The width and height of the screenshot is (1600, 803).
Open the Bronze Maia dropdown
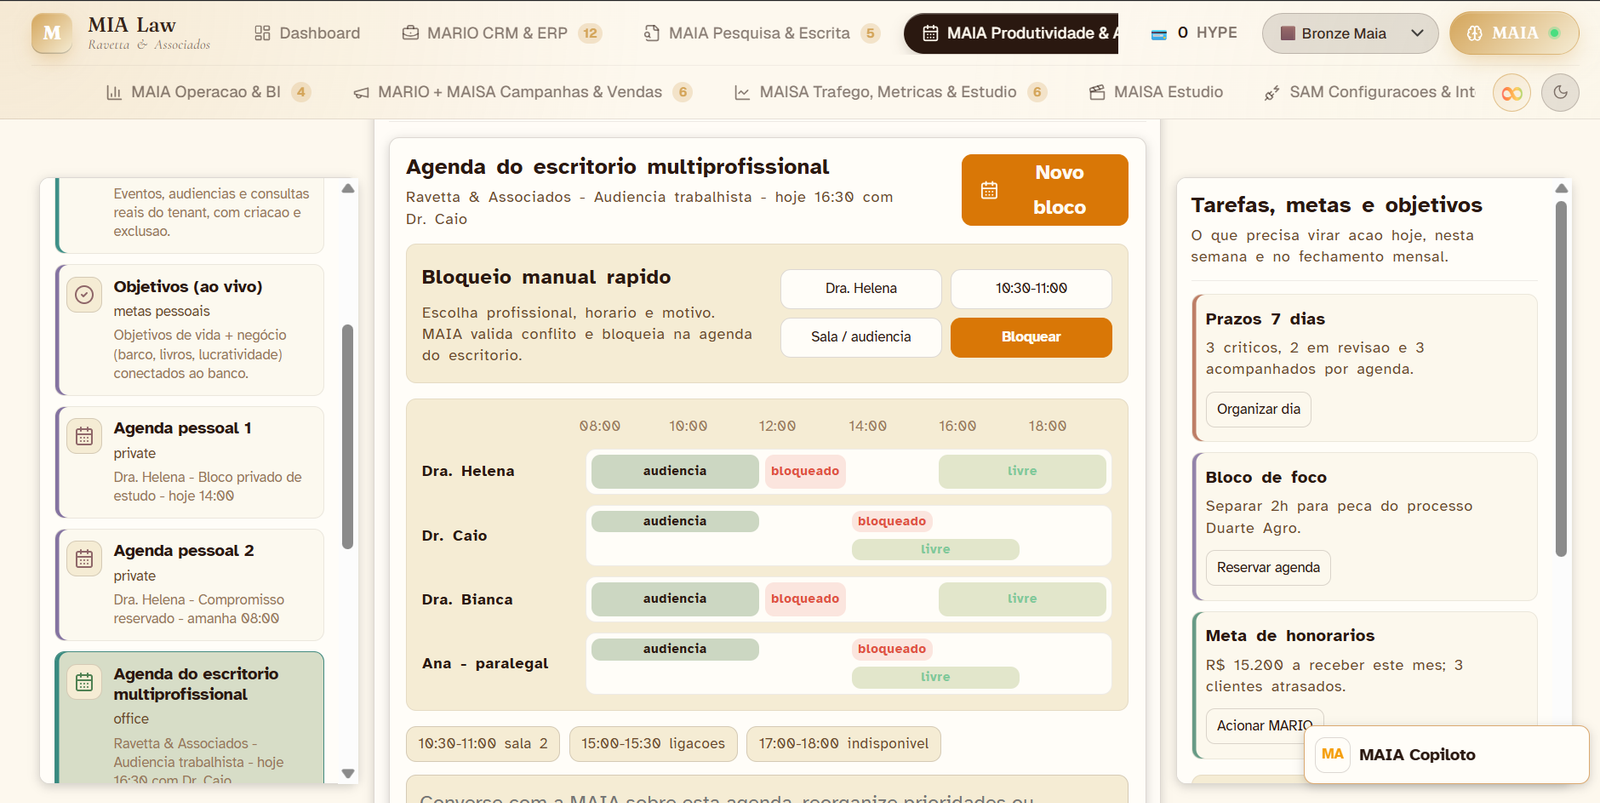1350,33
